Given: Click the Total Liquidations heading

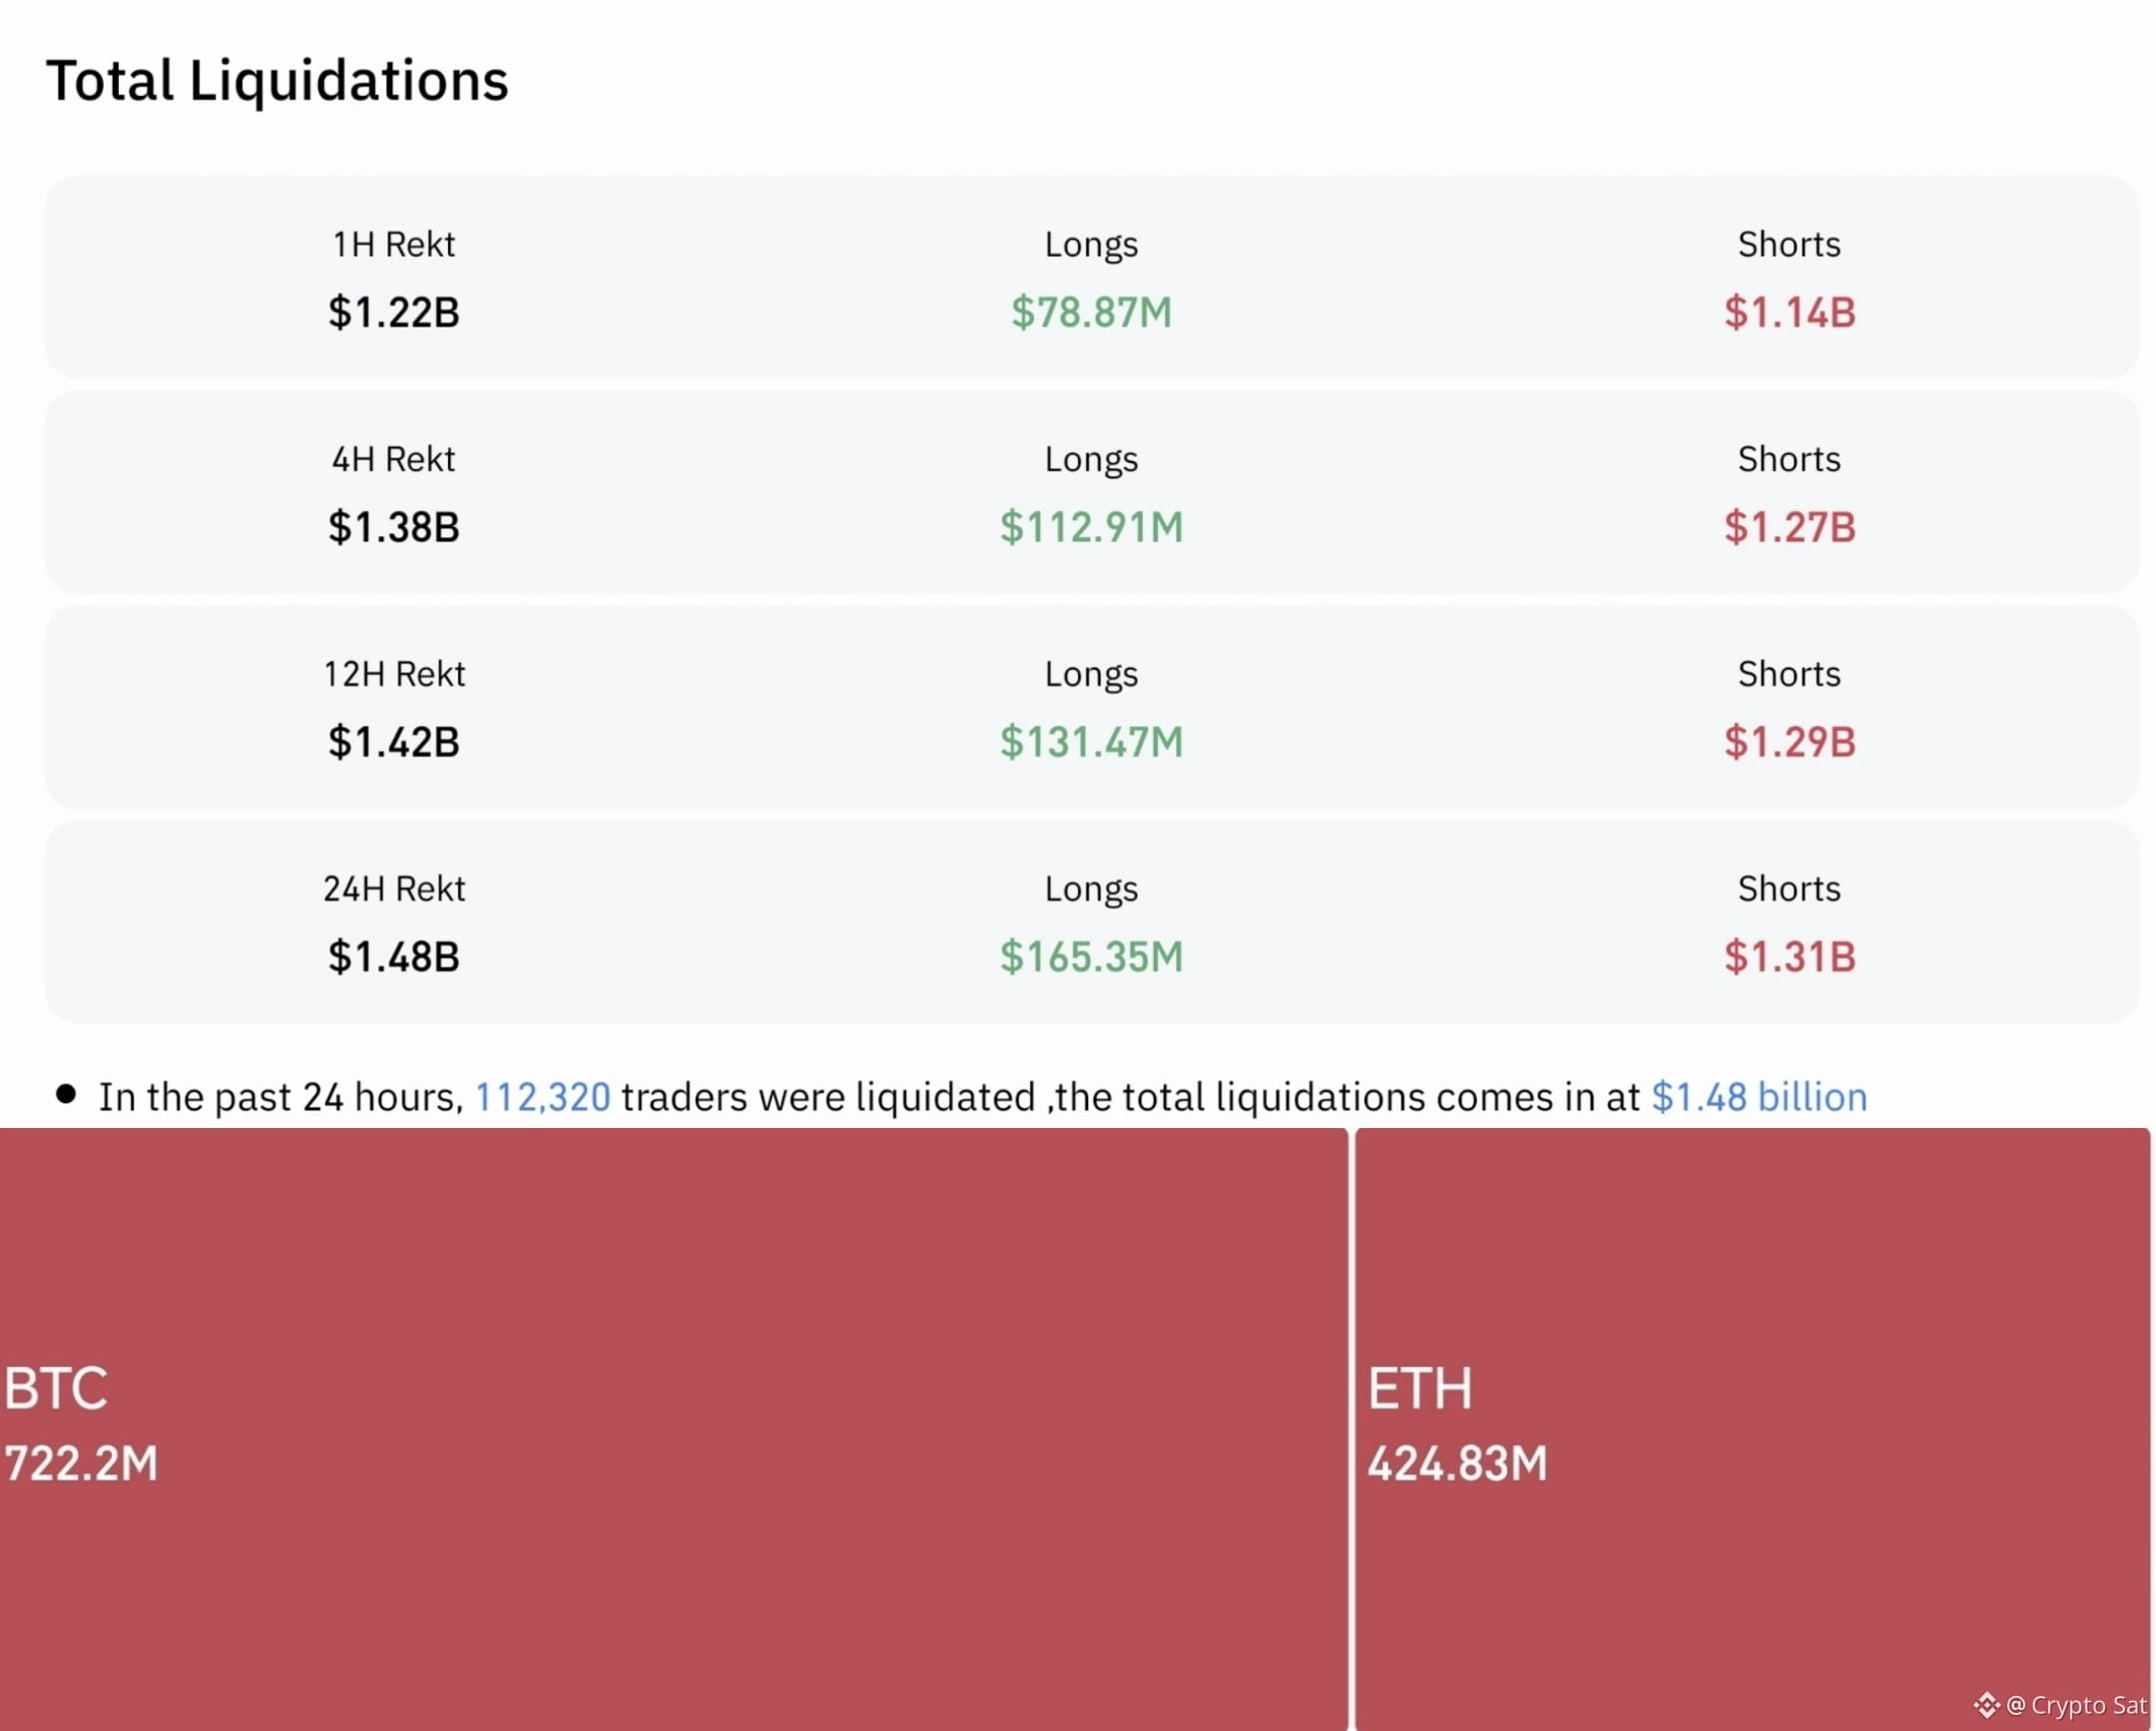Looking at the screenshot, I should coord(277,81).
